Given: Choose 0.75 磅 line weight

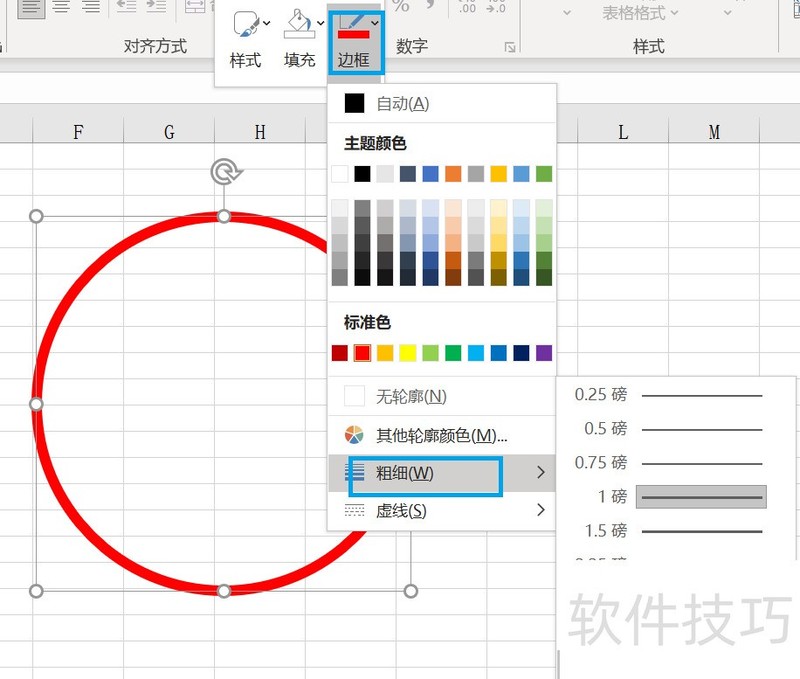Looking at the screenshot, I should [x=701, y=463].
